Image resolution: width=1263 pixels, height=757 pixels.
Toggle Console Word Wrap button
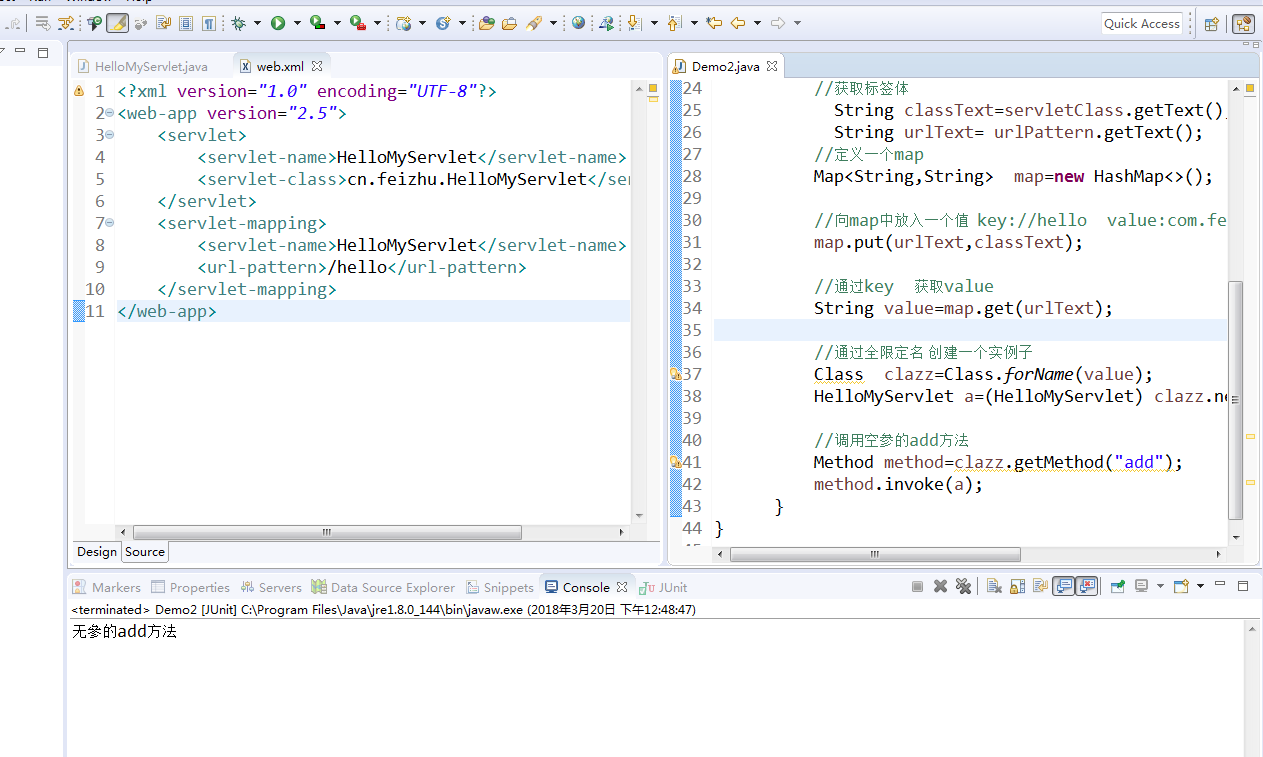pyautogui.click(x=1040, y=587)
